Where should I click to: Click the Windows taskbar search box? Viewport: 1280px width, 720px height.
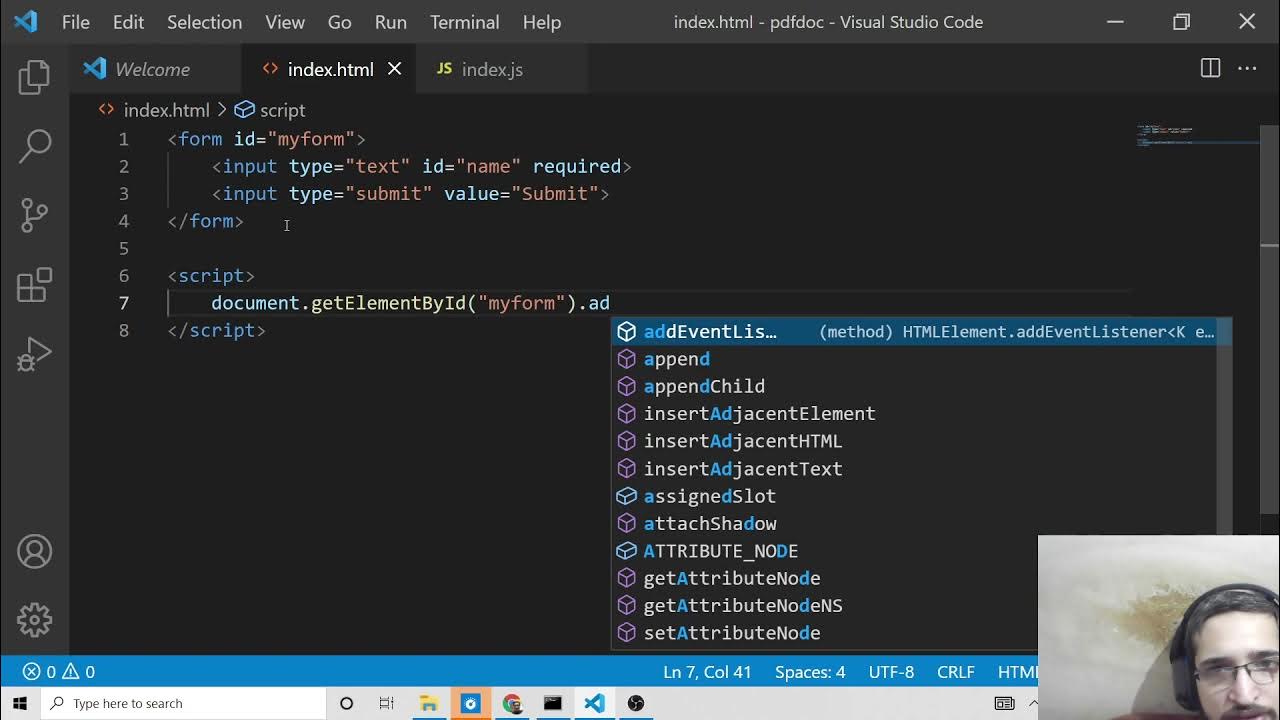tap(185, 703)
